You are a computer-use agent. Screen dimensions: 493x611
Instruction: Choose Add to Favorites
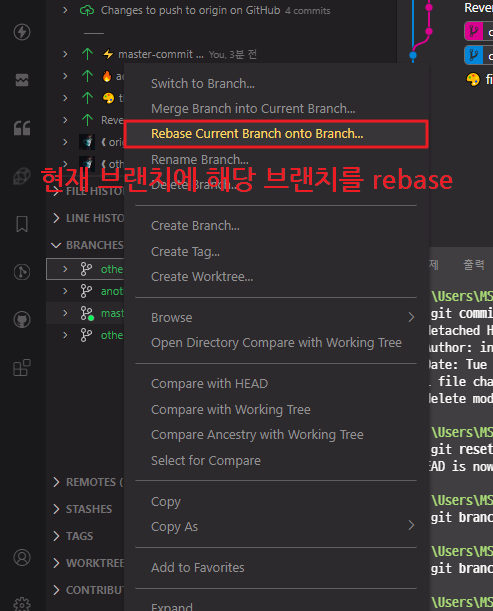point(276,568)
